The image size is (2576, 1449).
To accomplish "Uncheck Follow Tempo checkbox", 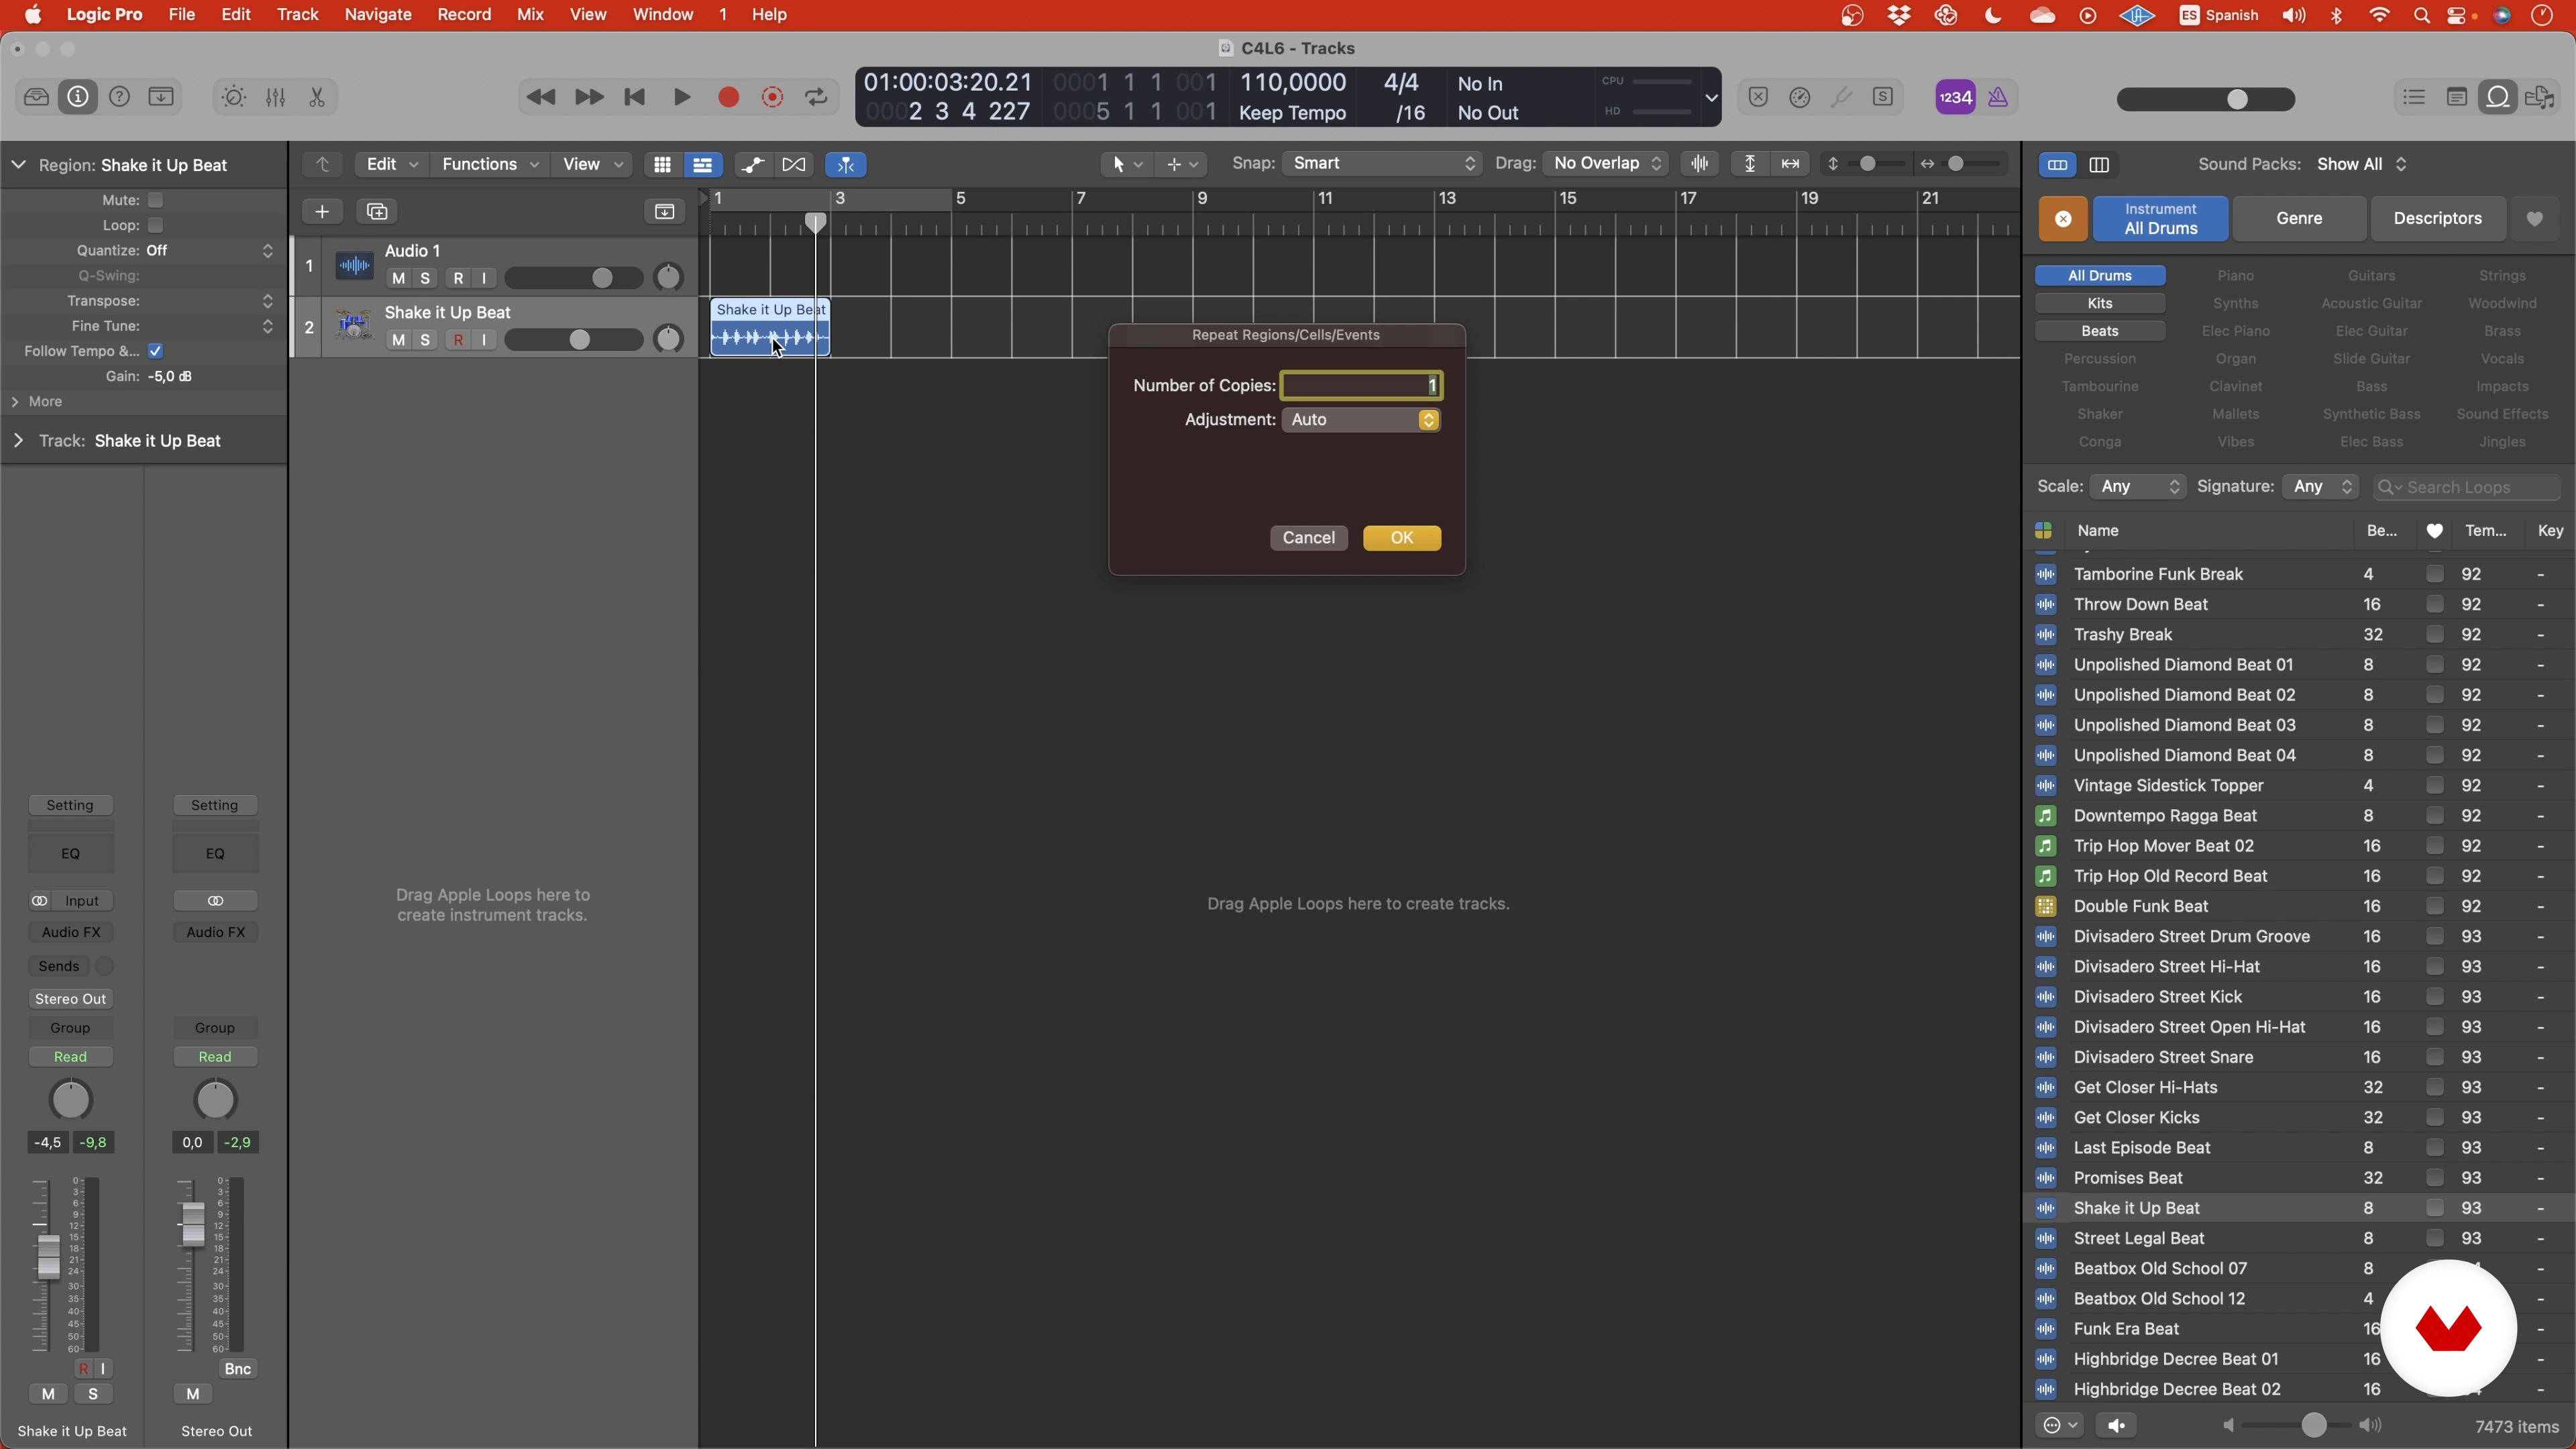I will pyautogui.click(x=155, y=351).
